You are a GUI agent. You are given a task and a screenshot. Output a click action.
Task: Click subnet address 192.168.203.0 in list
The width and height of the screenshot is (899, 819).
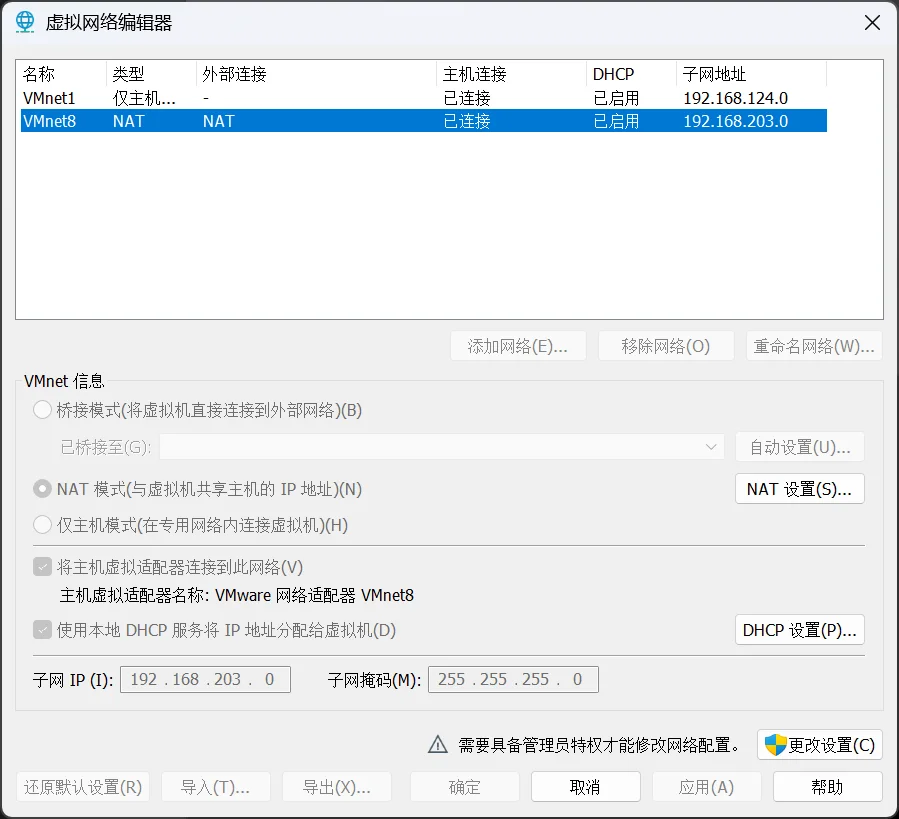(x=736, y=121)
